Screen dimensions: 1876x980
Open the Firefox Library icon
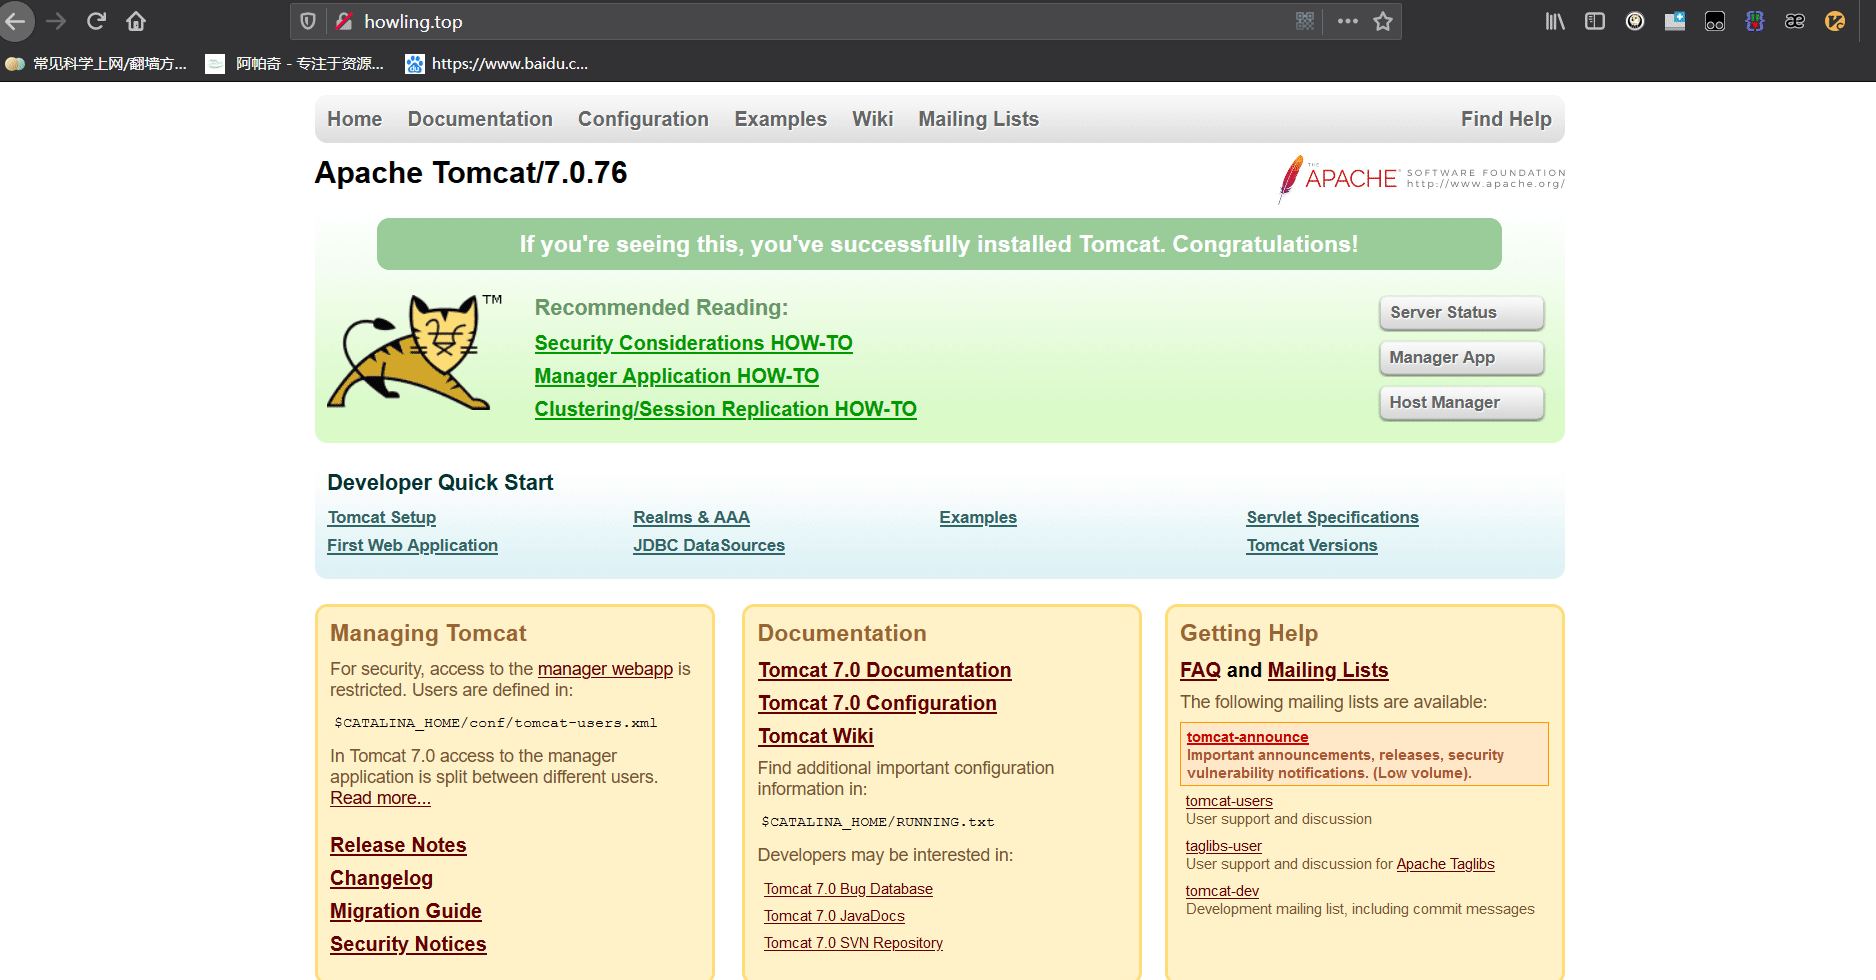(1555, 21)
